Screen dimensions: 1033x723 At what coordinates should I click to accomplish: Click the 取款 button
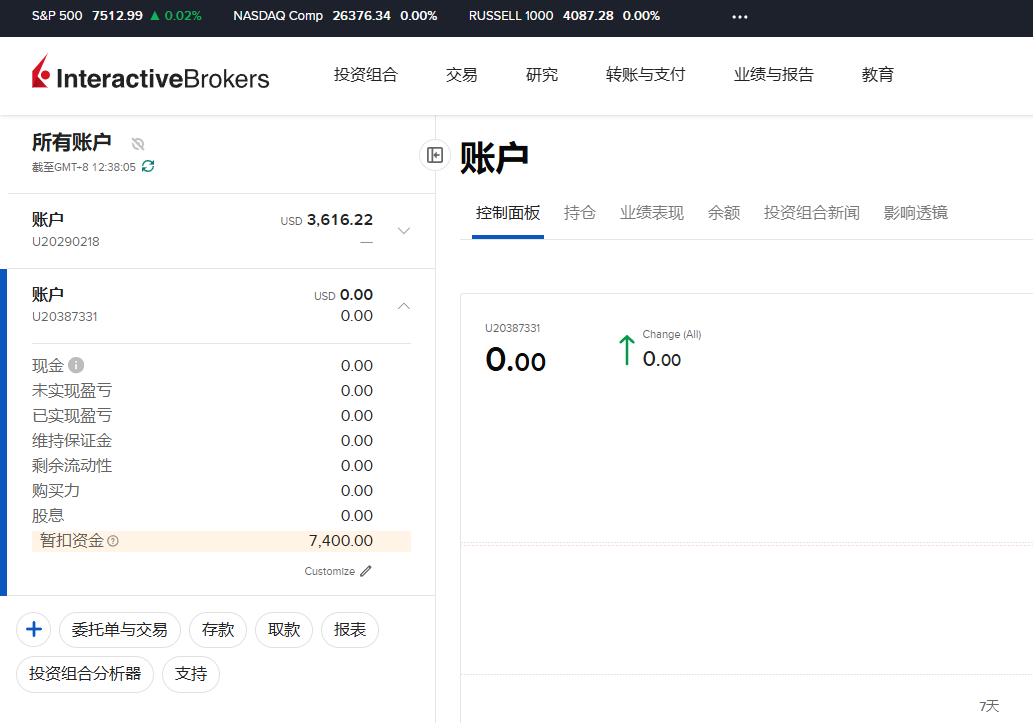[x=284, y=629]
